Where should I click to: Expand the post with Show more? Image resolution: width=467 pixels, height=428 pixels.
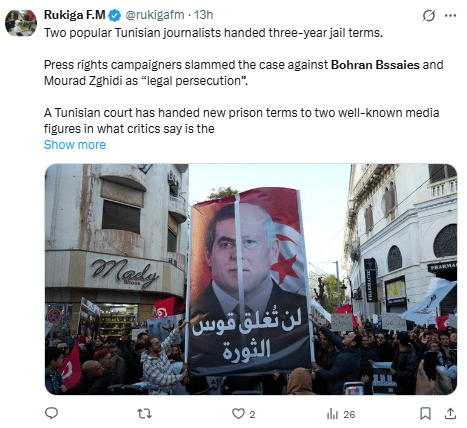[x=75, y=145]
